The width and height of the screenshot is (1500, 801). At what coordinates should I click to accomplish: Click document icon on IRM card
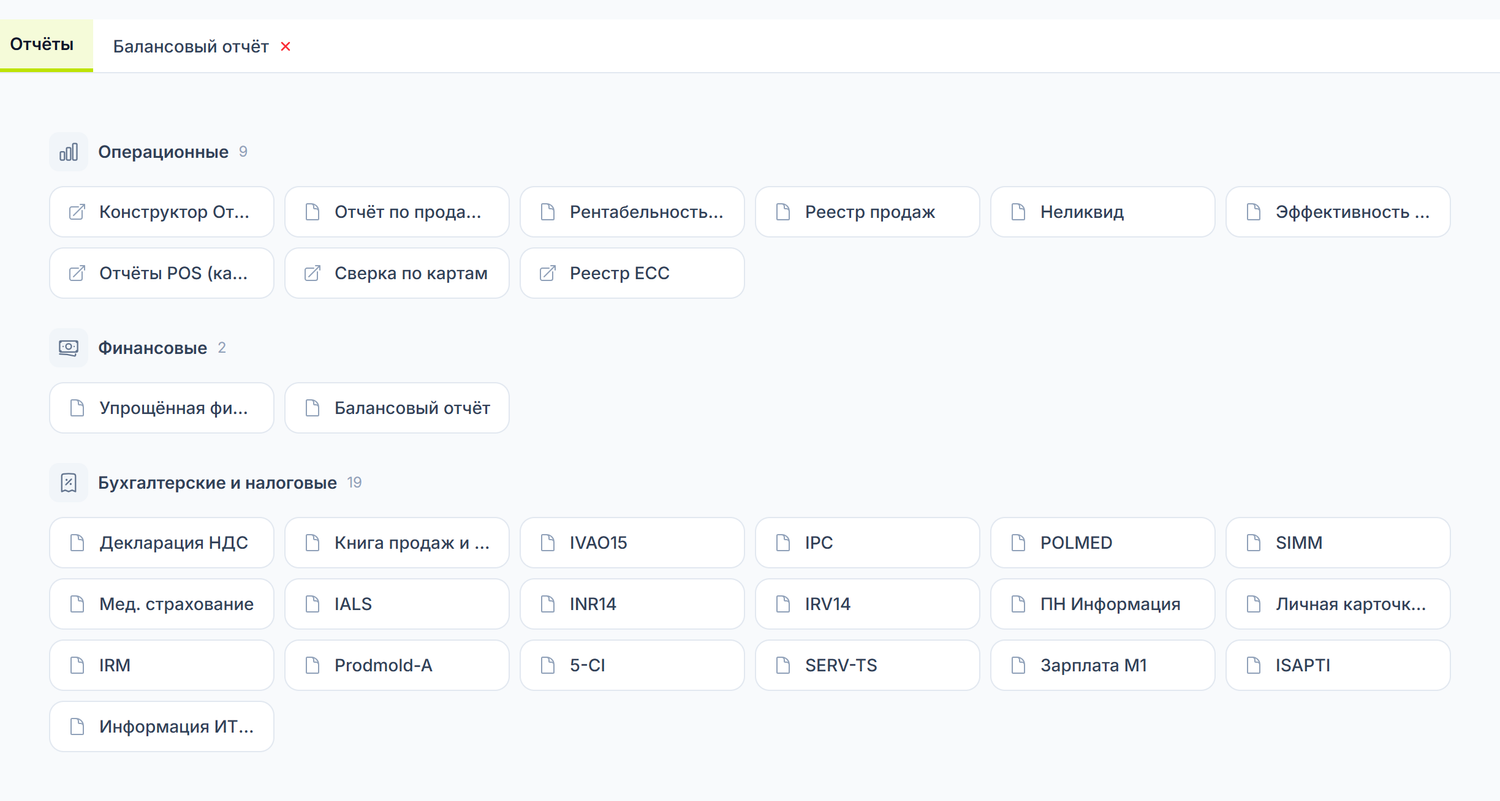pos(77,665)
